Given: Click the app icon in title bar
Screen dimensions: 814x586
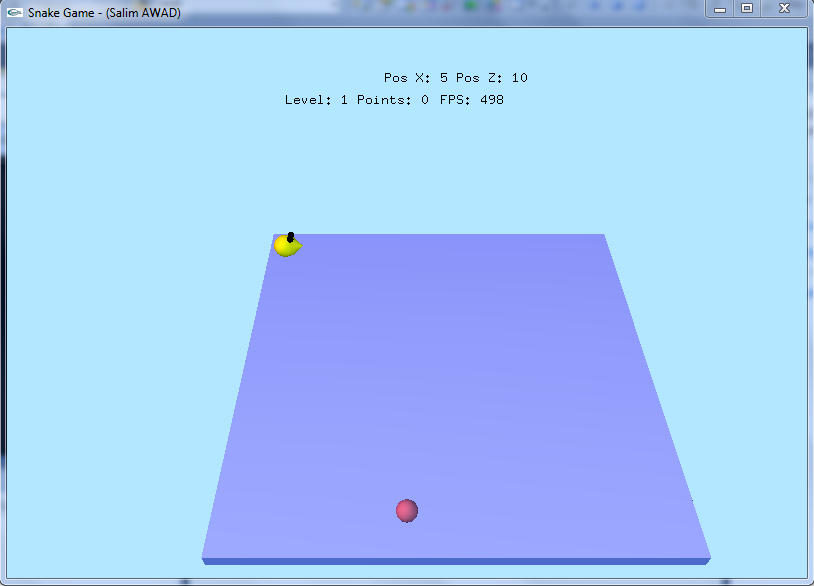Looking at the screenshot, I should pos(15,12).
